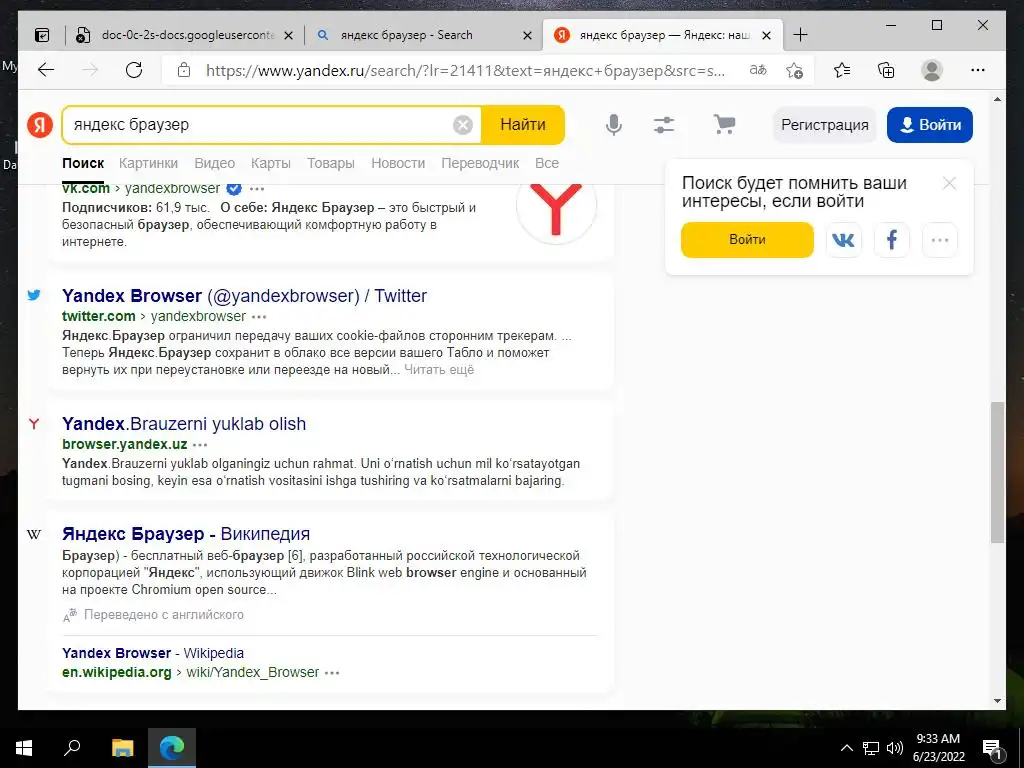This screenshot has width=1024, height=768.
Task: Click the Yandex red logo icon
Action: 40,124
